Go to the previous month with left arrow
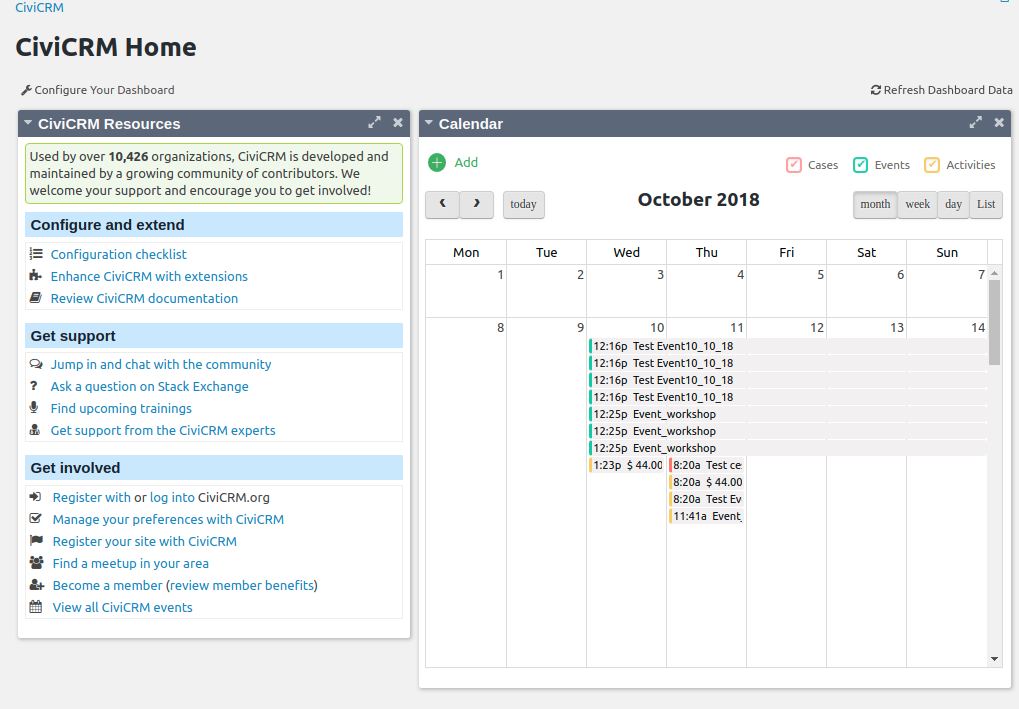Viewport: 1019px width, 709px height. (443, 204)
